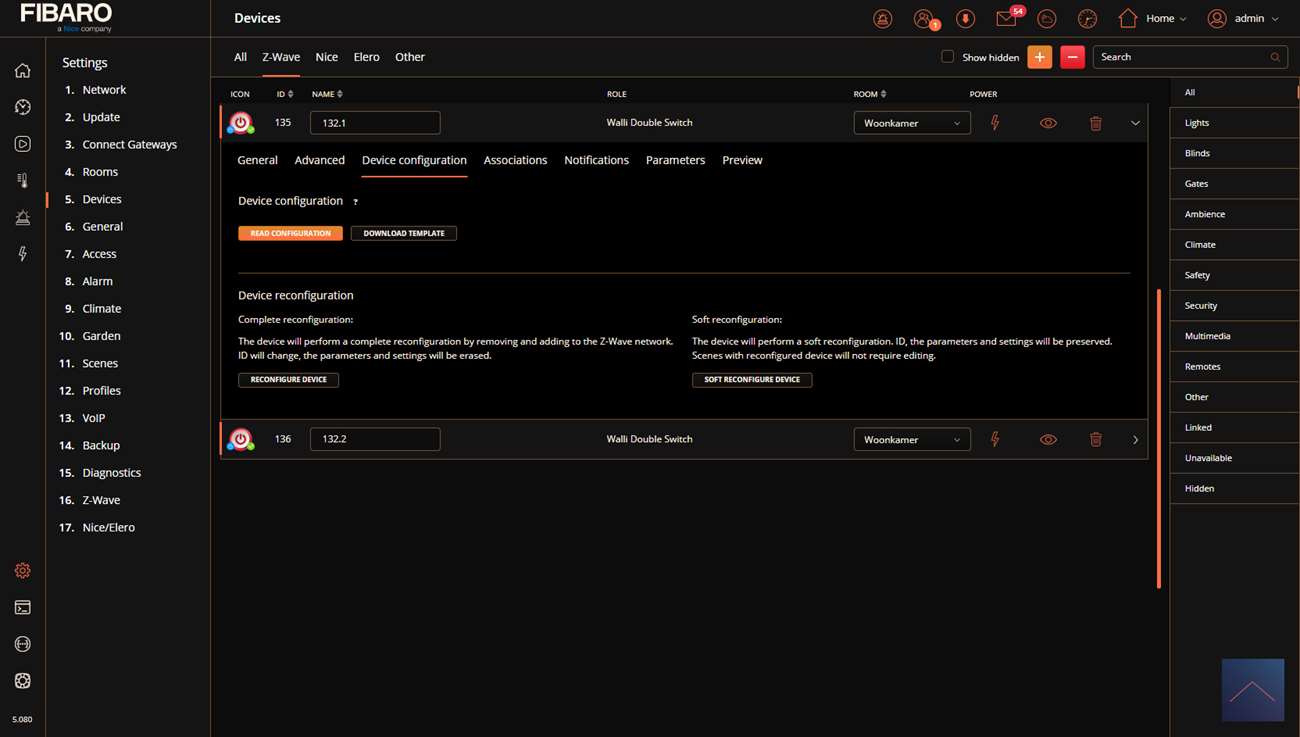Toggle visibility eye for device 132.2

pyautogui.click(x=1047, y=440)
